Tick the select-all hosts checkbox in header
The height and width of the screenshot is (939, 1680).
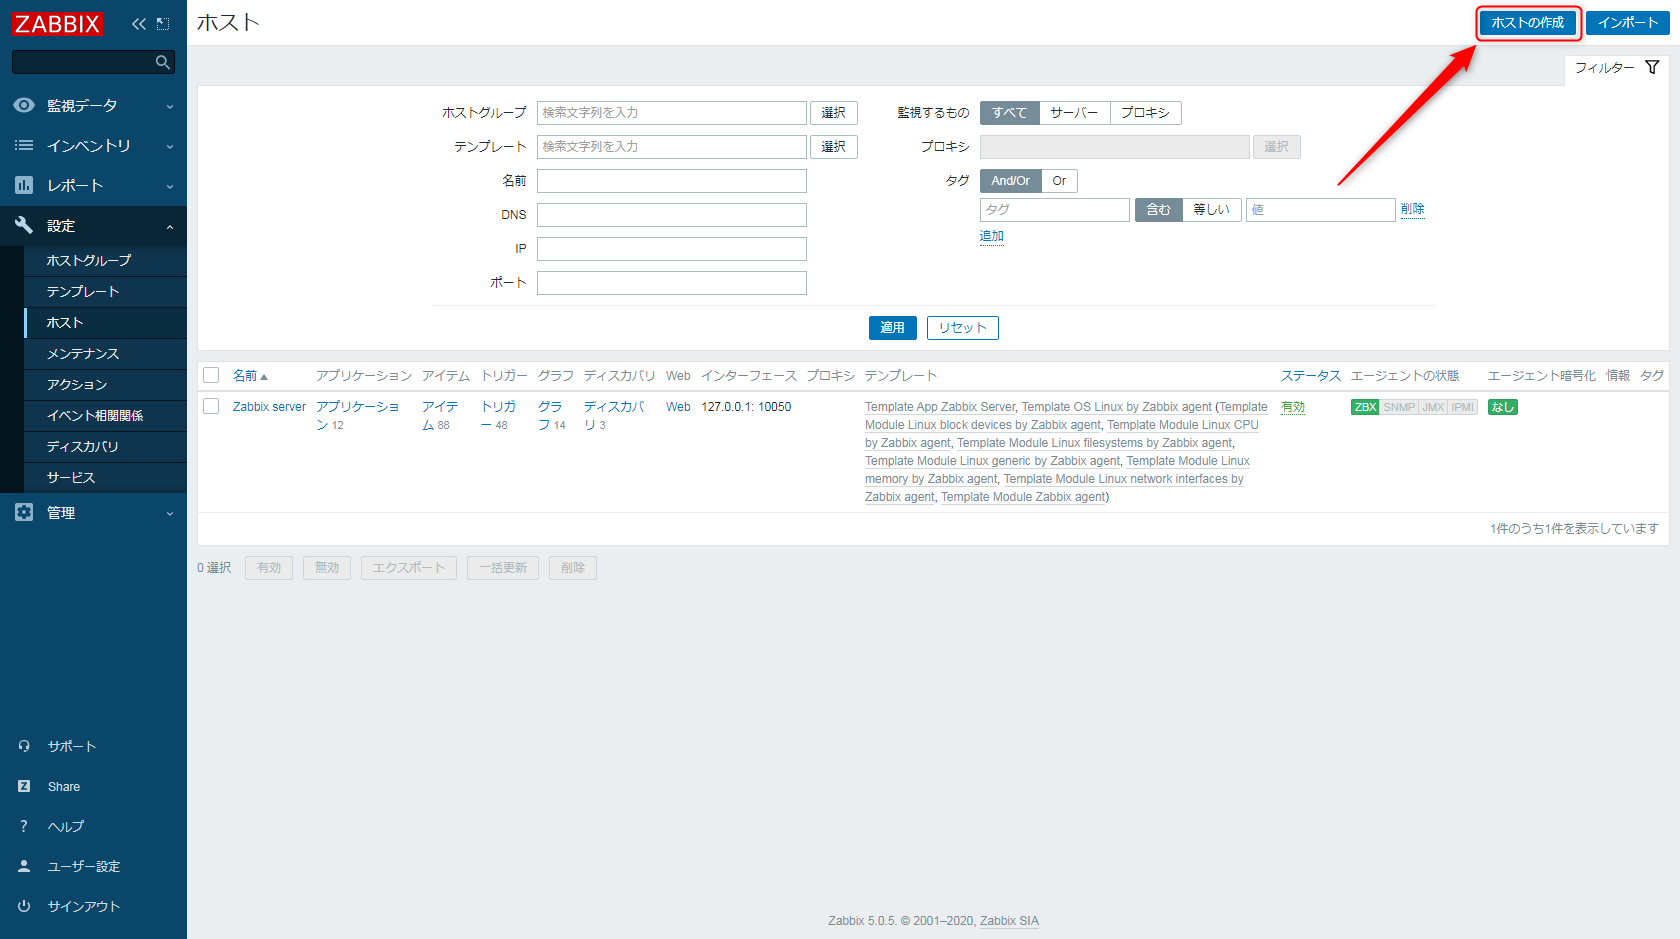[x=211, y=375]
